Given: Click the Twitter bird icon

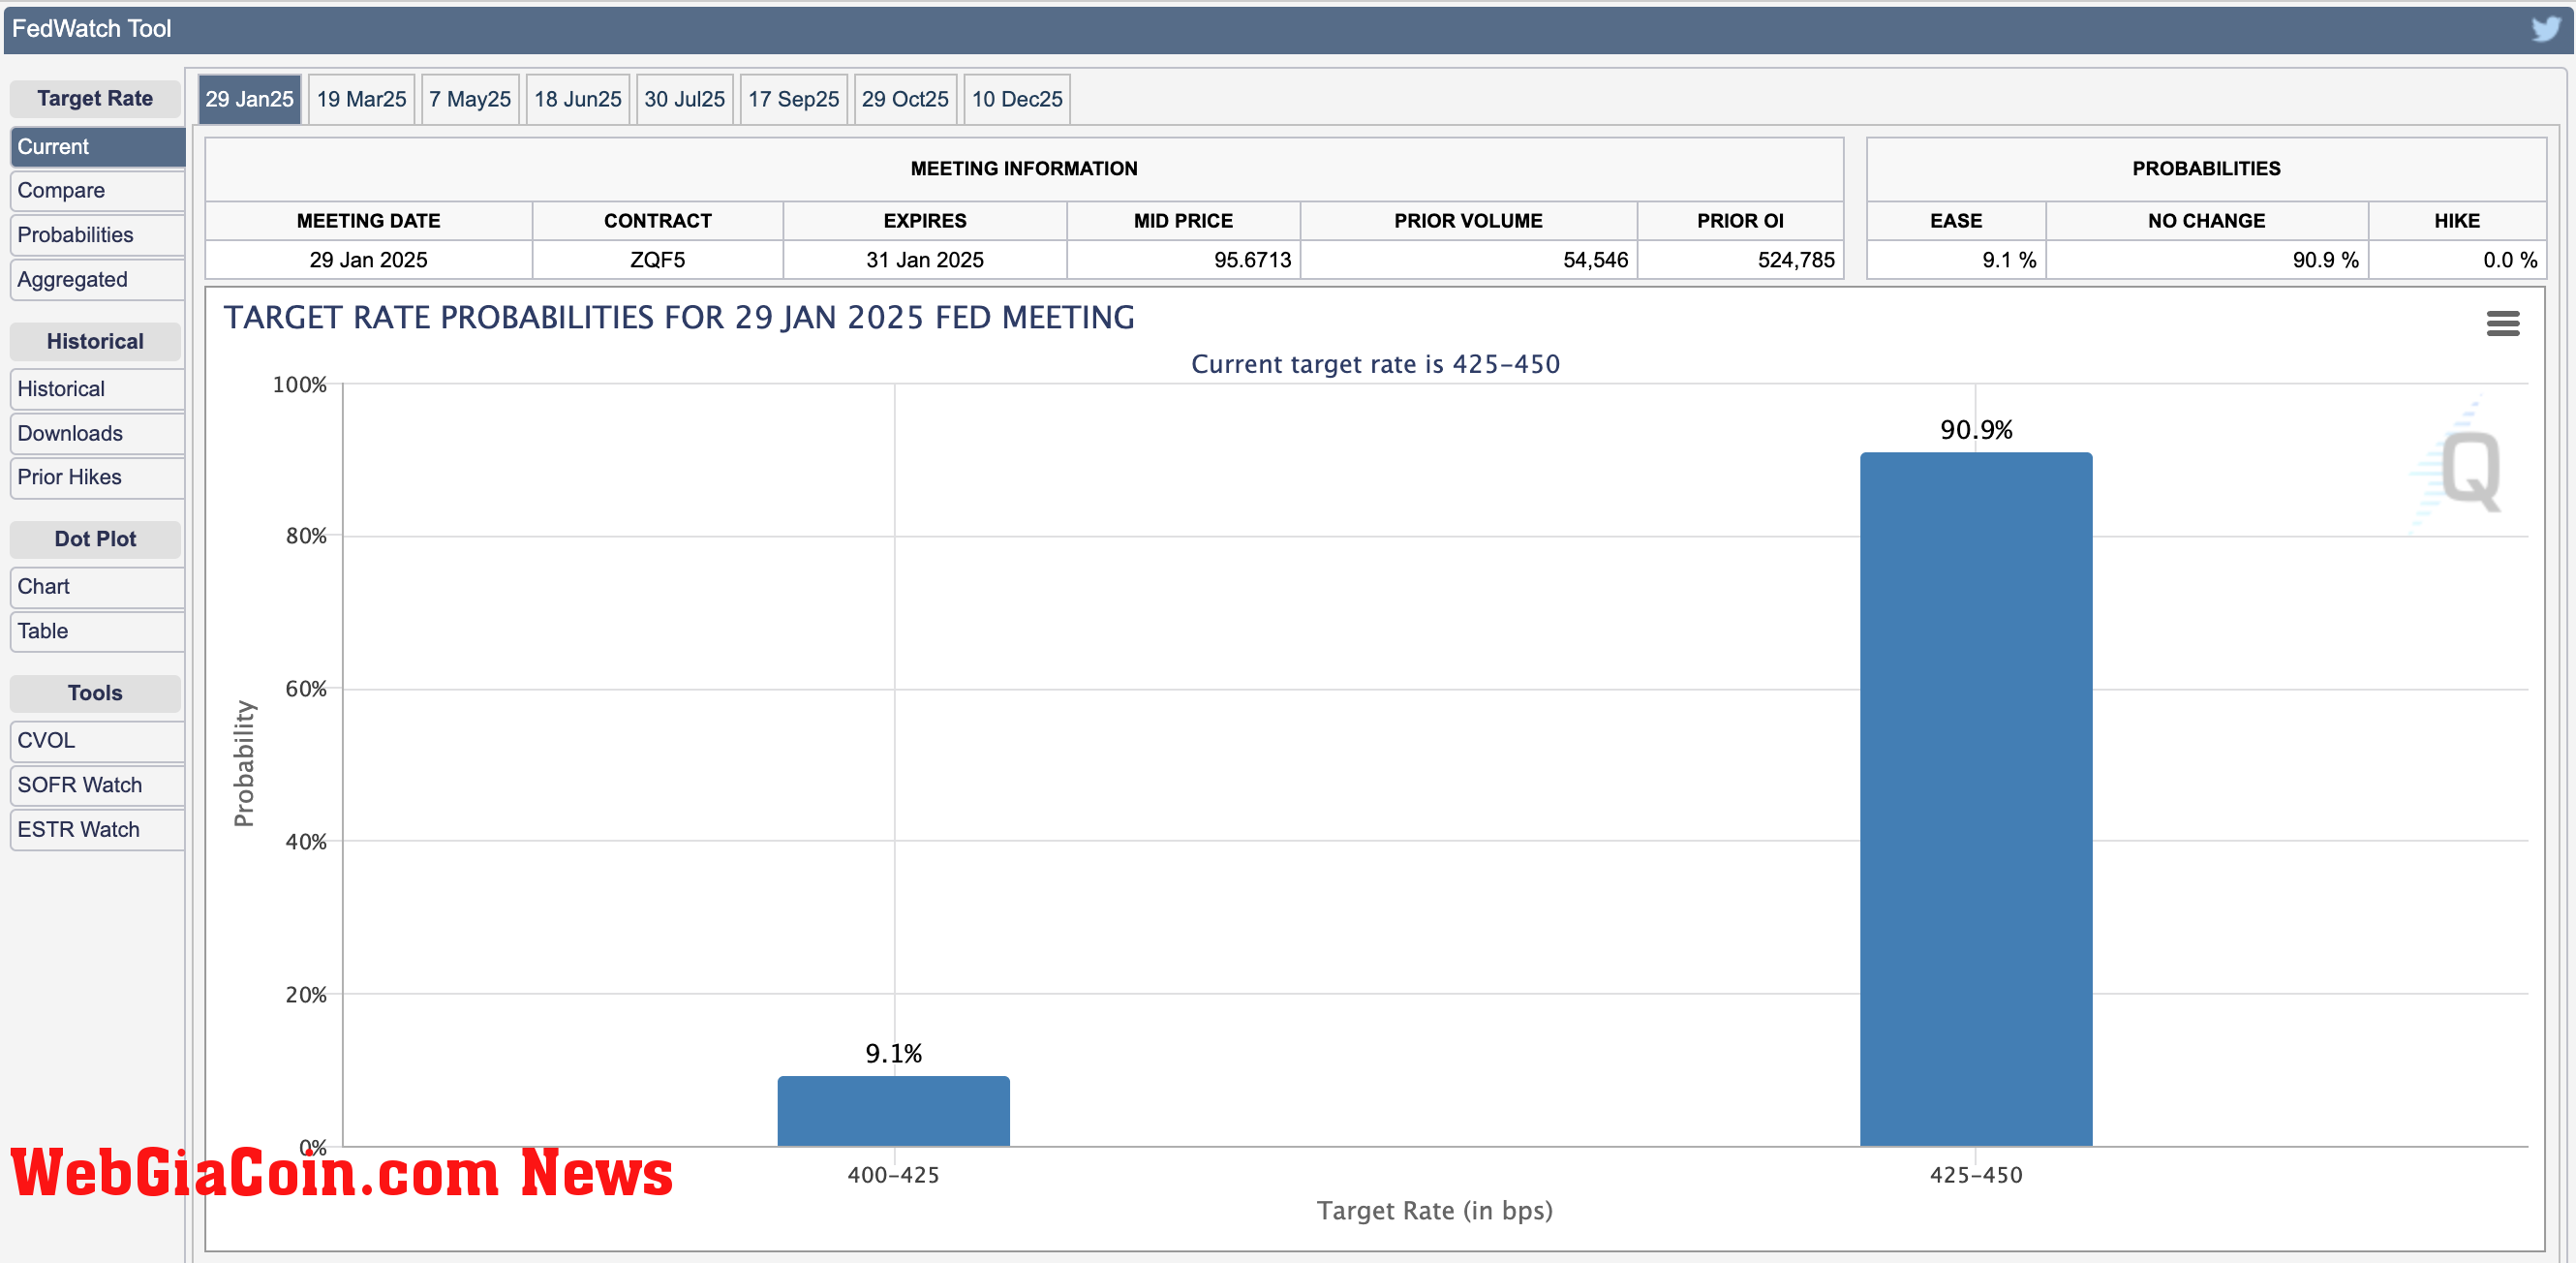Looking at the screenshot, I should [2545, 28].
